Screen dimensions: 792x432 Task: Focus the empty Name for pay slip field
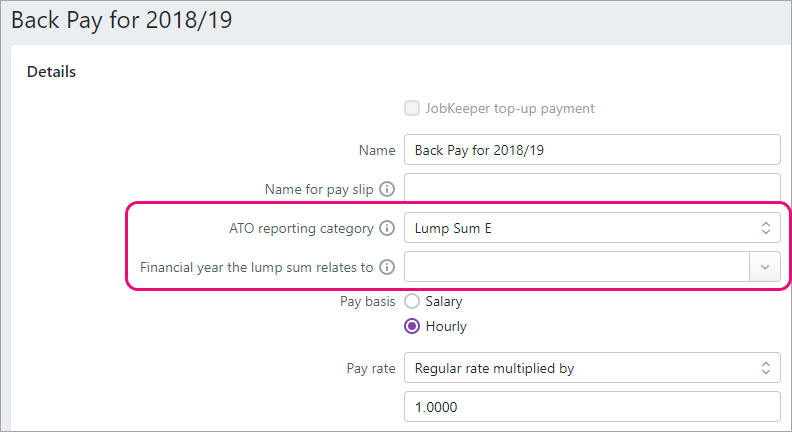[x=591, y=188]
